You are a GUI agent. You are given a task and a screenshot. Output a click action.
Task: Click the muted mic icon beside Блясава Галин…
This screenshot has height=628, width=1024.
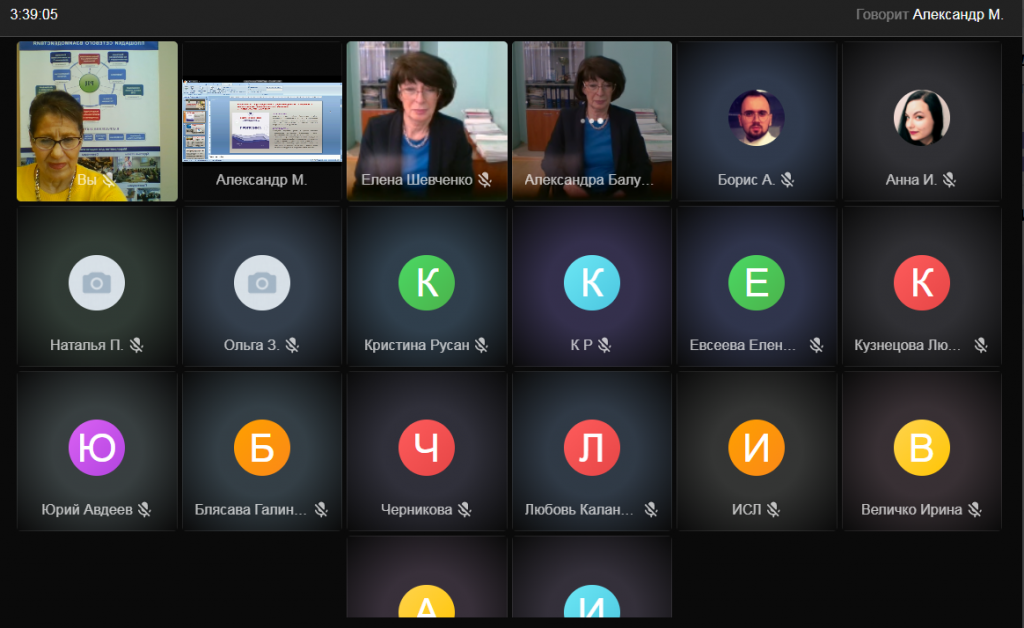321,510
